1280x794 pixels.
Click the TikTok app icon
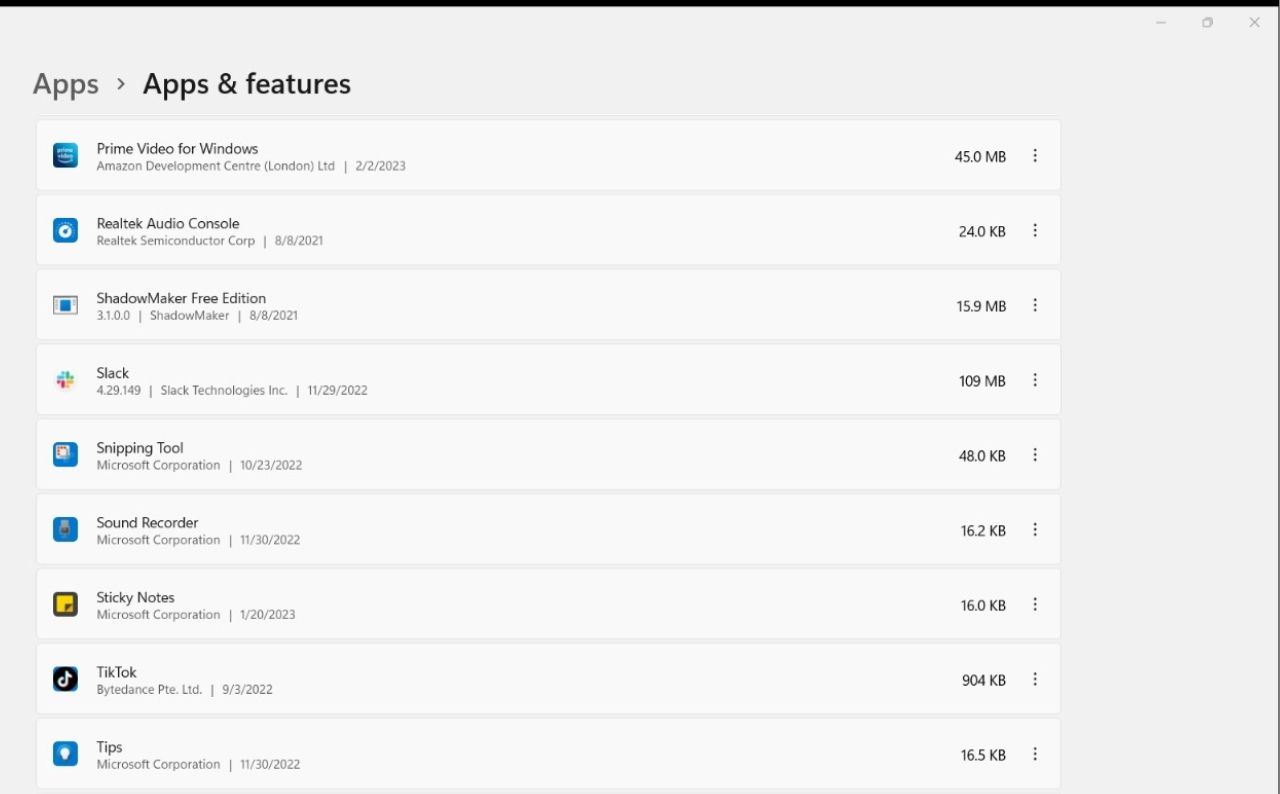click(65, 680)
